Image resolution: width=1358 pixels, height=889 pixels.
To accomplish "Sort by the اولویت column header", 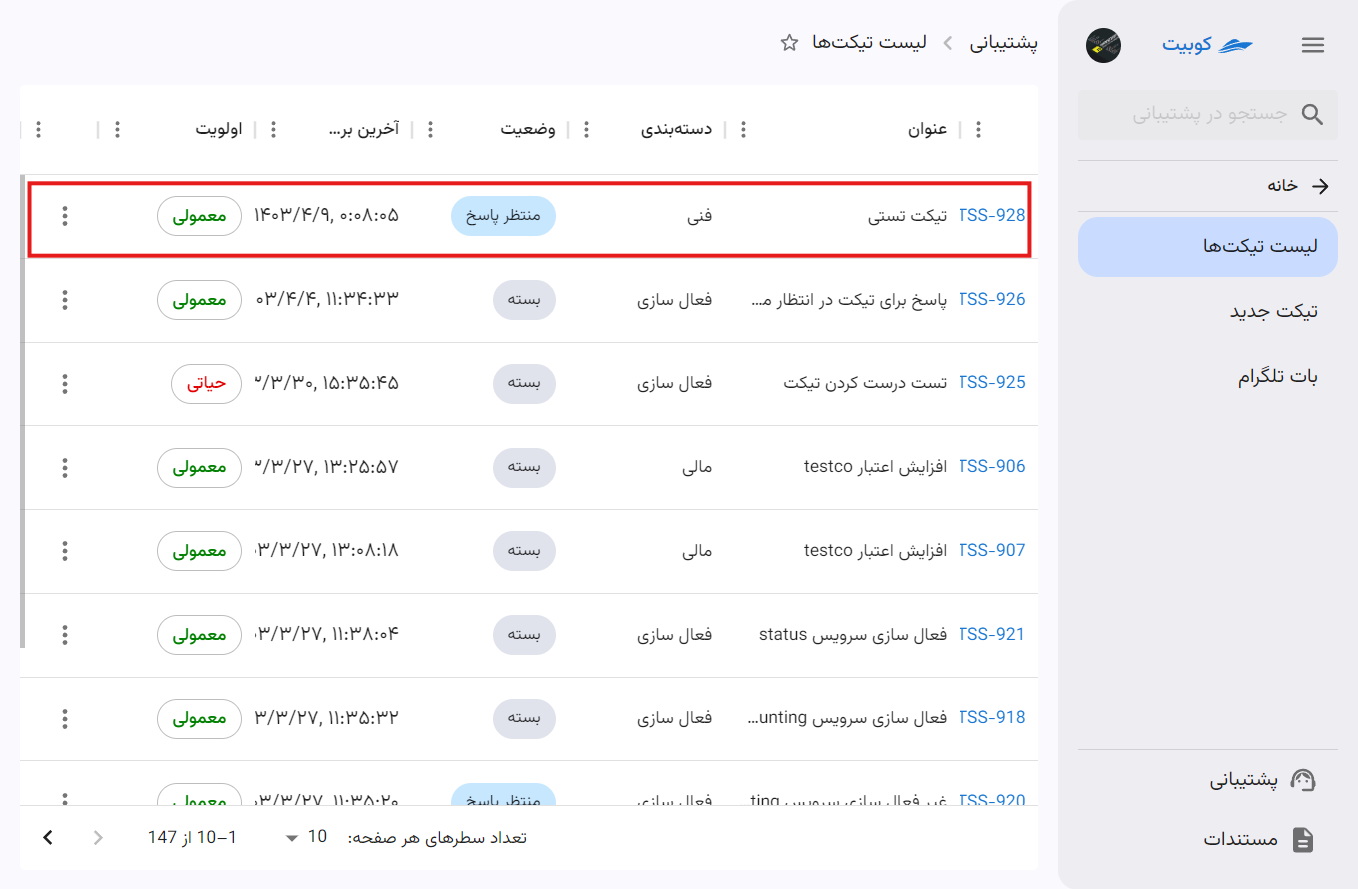I will click(x=219, y=129).
